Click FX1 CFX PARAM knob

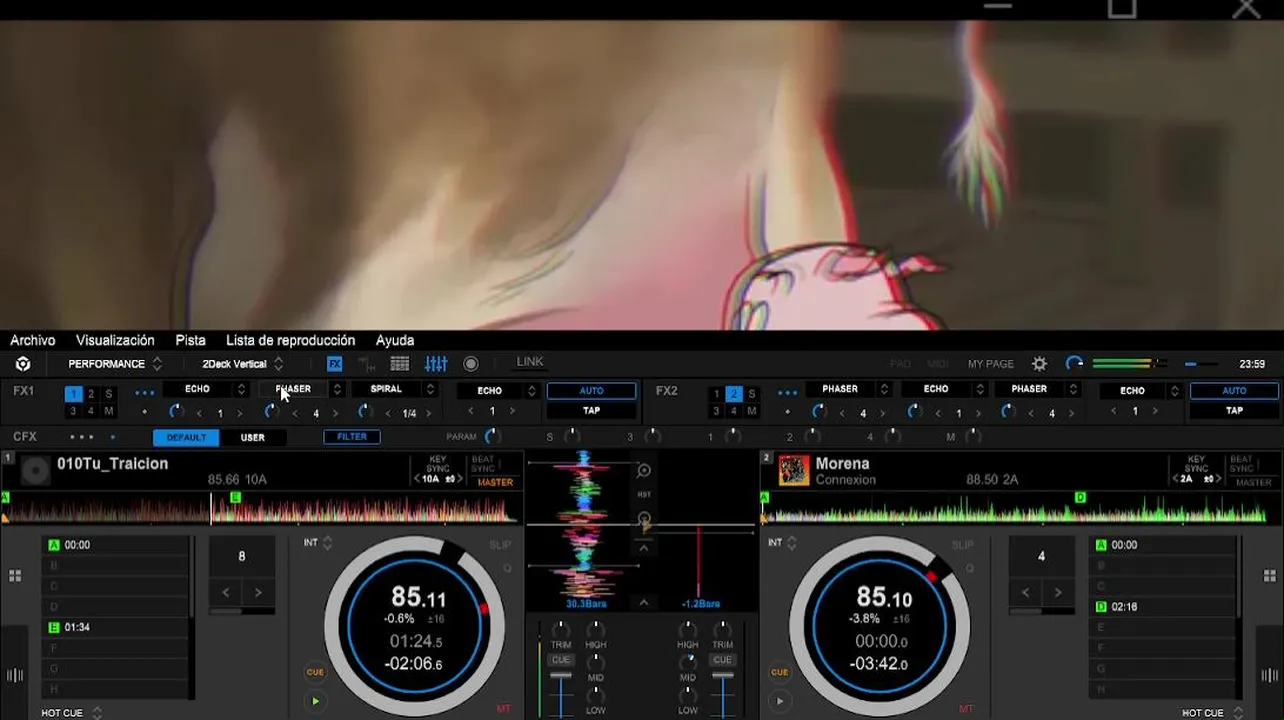[x=492, y=437]
